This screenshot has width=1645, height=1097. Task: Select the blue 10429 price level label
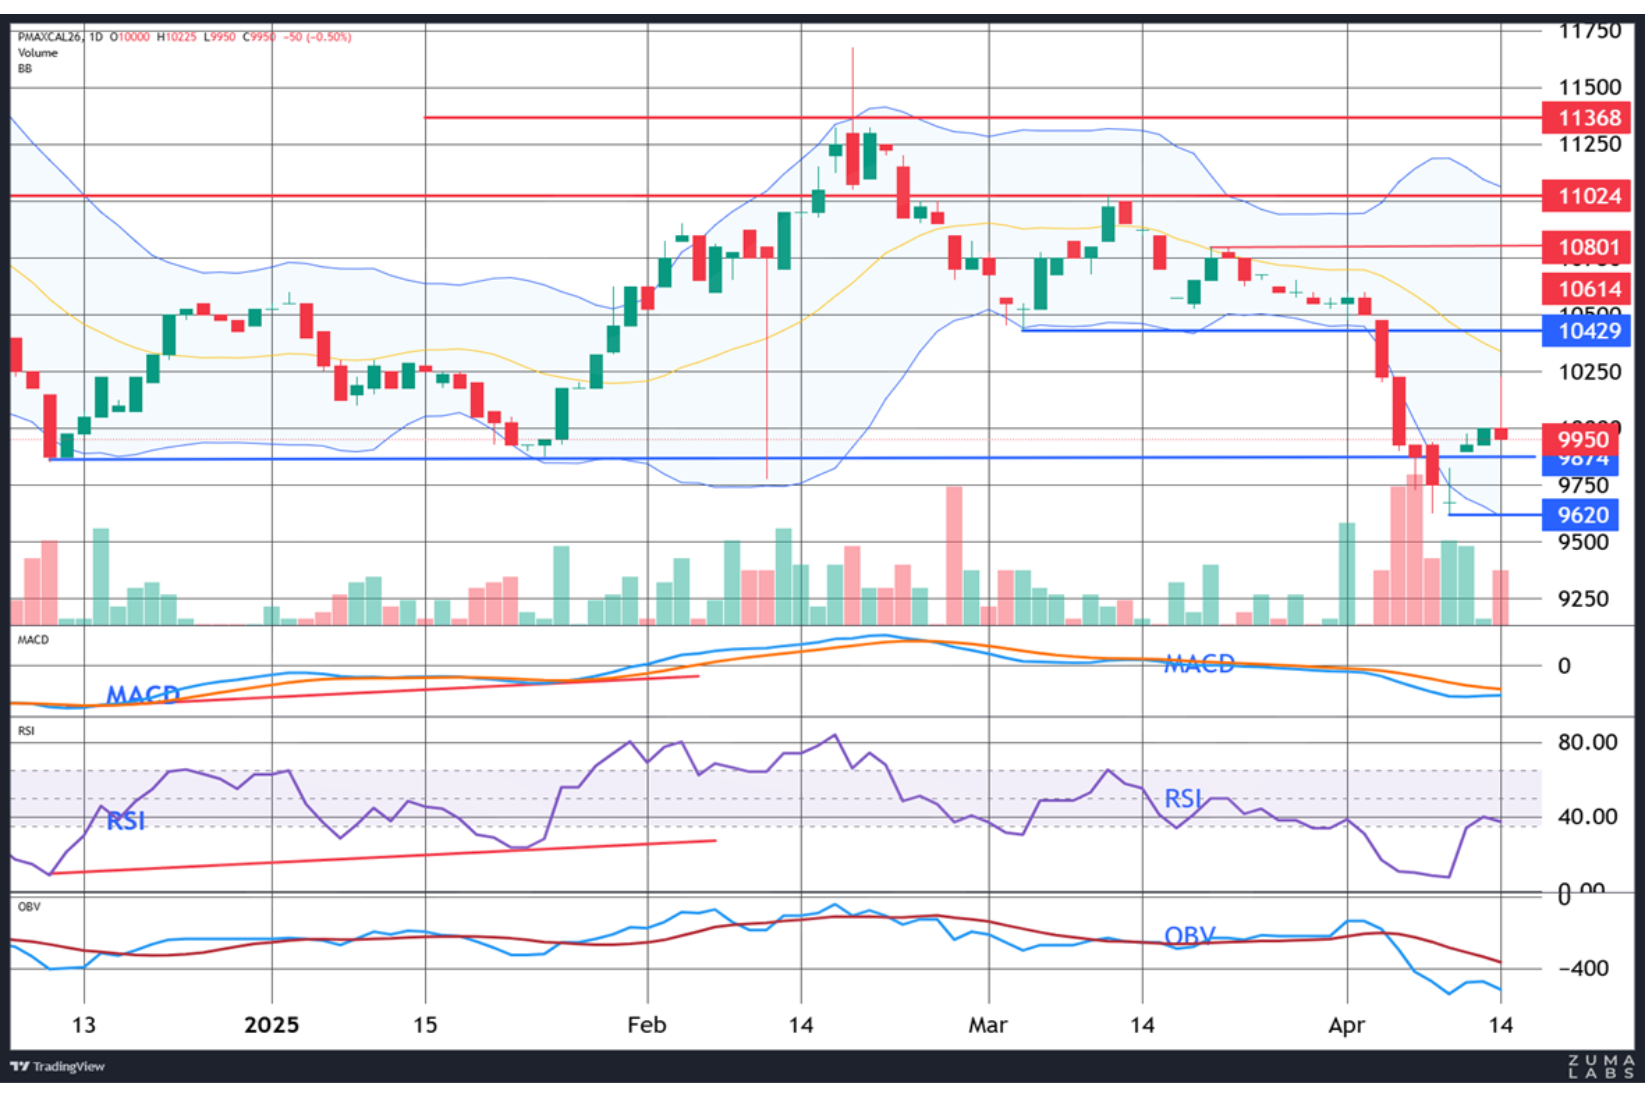tap(1587, 331)
